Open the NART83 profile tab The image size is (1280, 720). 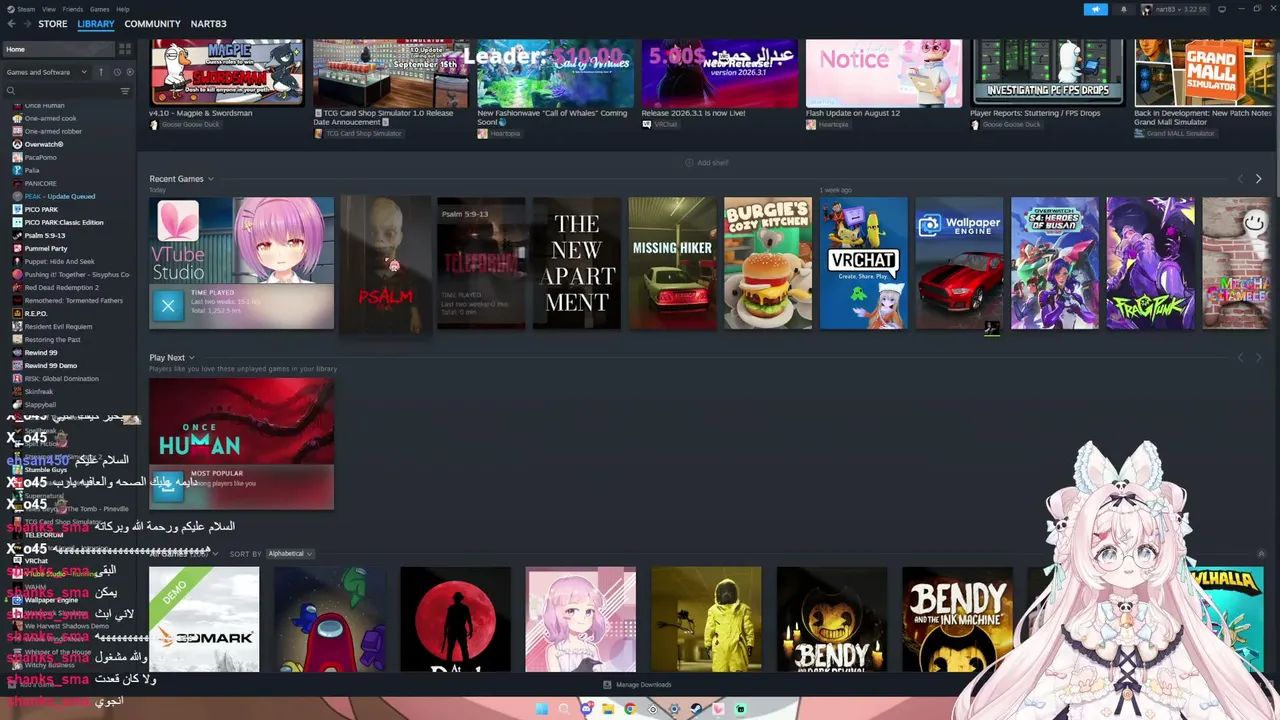209,24
